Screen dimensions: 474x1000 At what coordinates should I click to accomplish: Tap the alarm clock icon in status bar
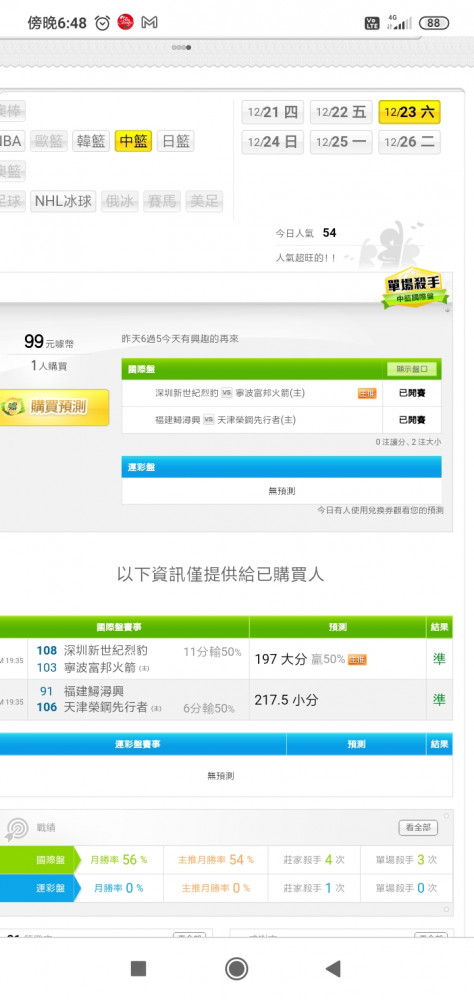[102, 23]
